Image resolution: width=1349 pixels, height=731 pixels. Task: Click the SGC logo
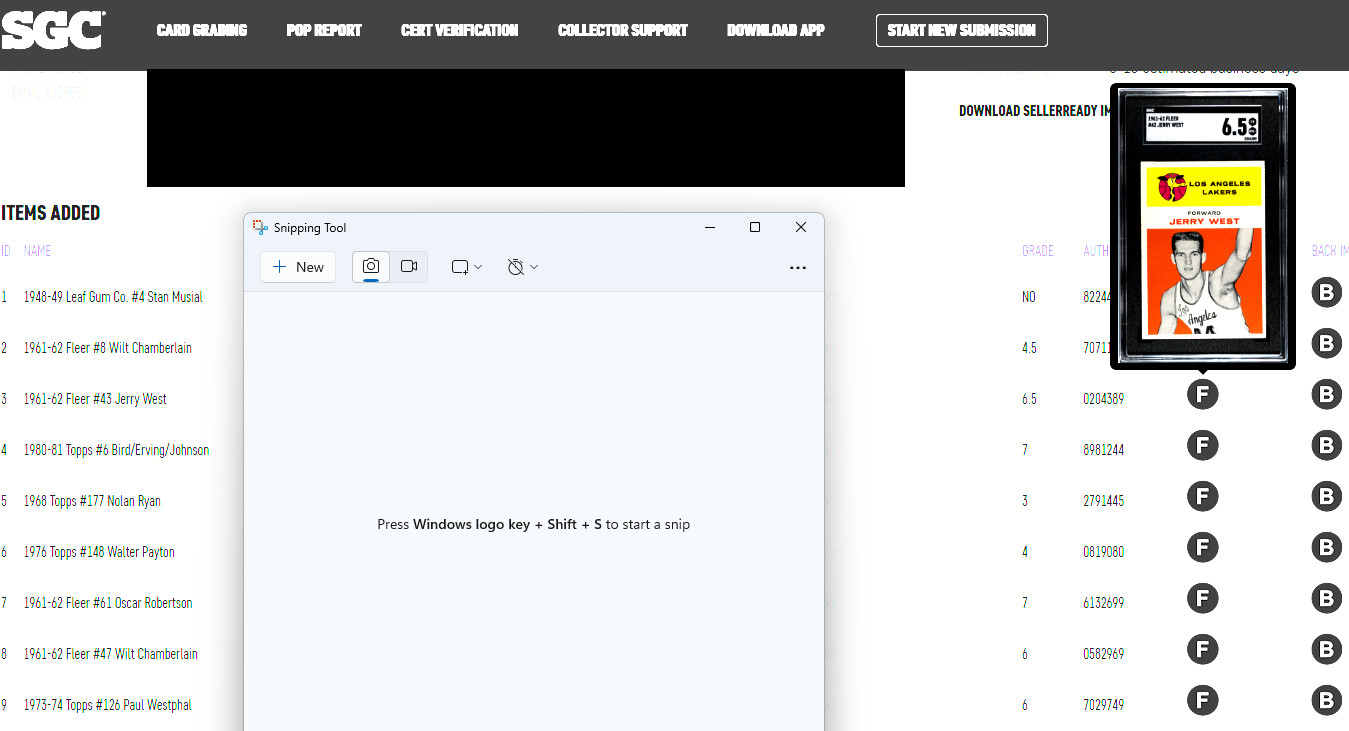53,30
